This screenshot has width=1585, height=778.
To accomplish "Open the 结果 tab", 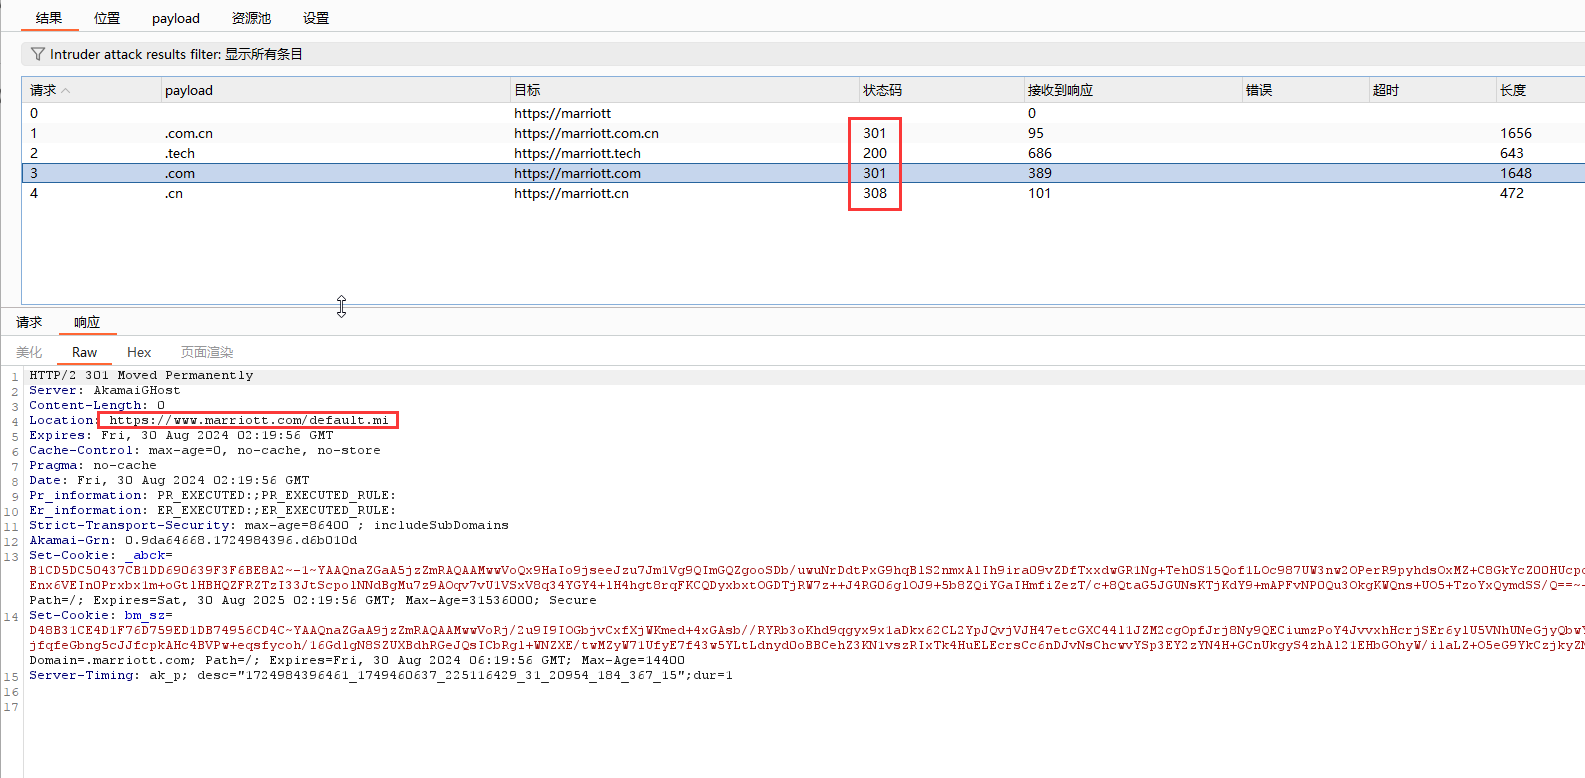I will pyautogui.click(x=49, y=18).
